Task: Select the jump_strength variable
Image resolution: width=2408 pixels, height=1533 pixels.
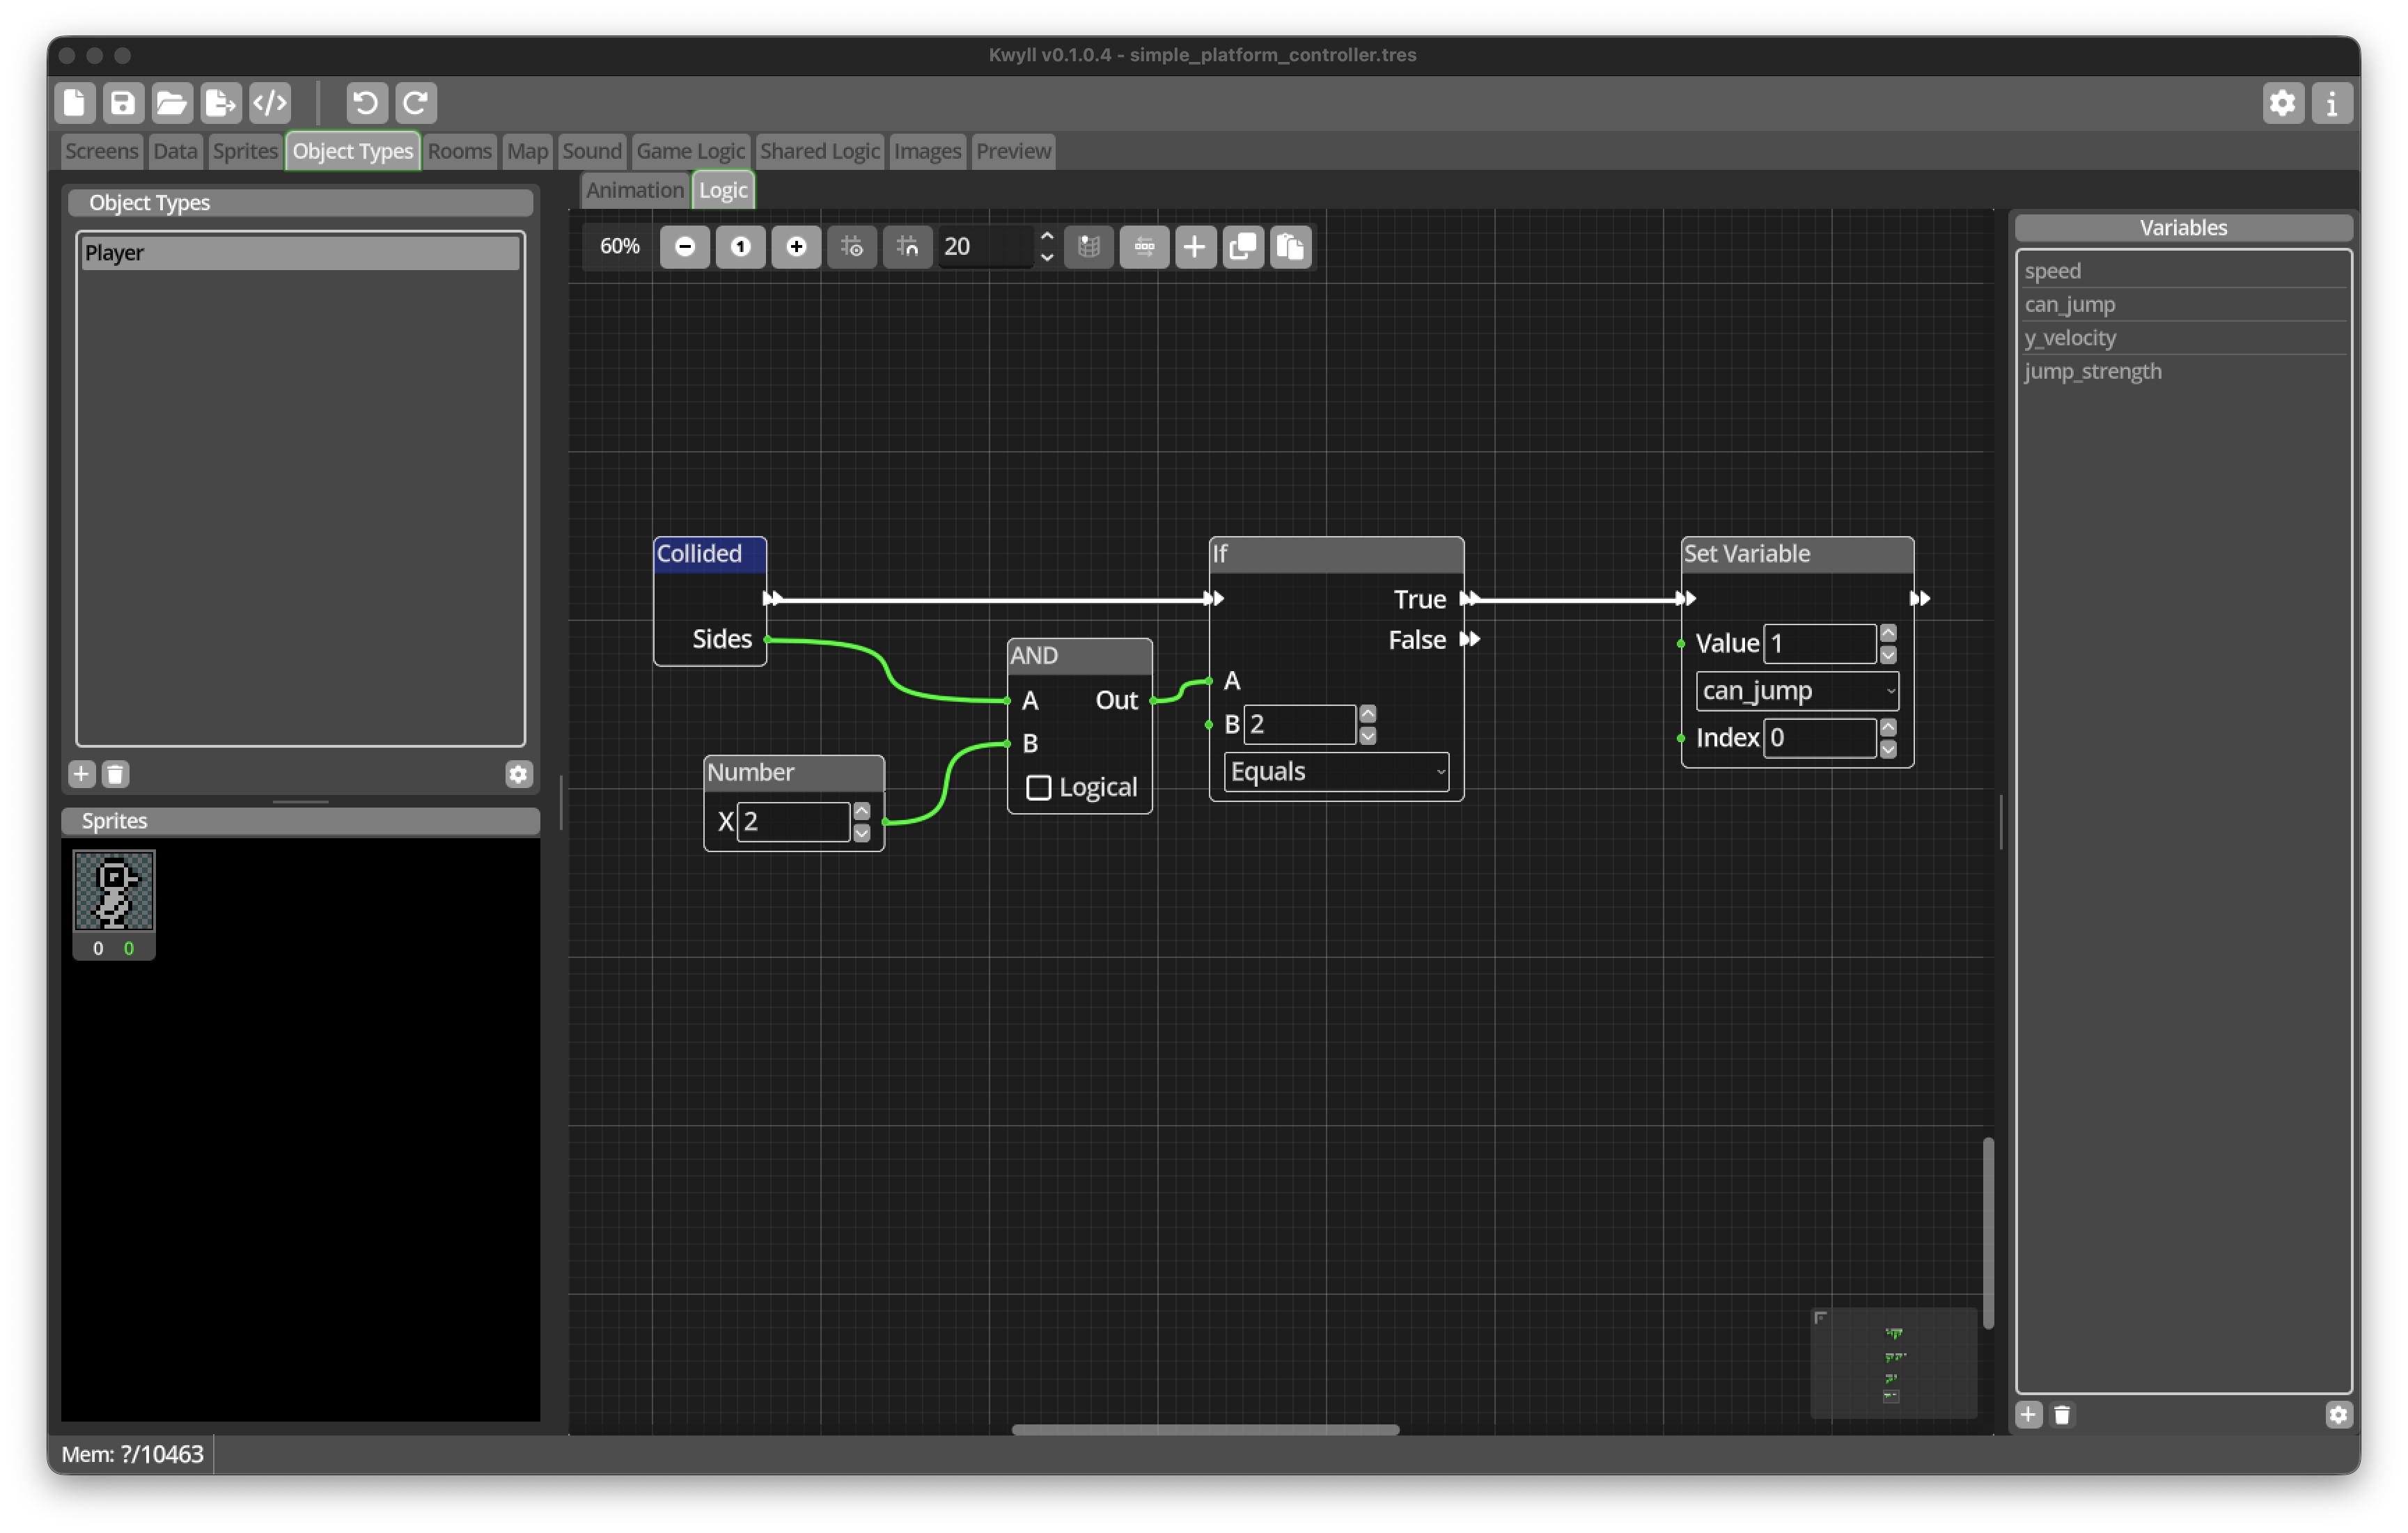Action: [x=2183, y=371]
